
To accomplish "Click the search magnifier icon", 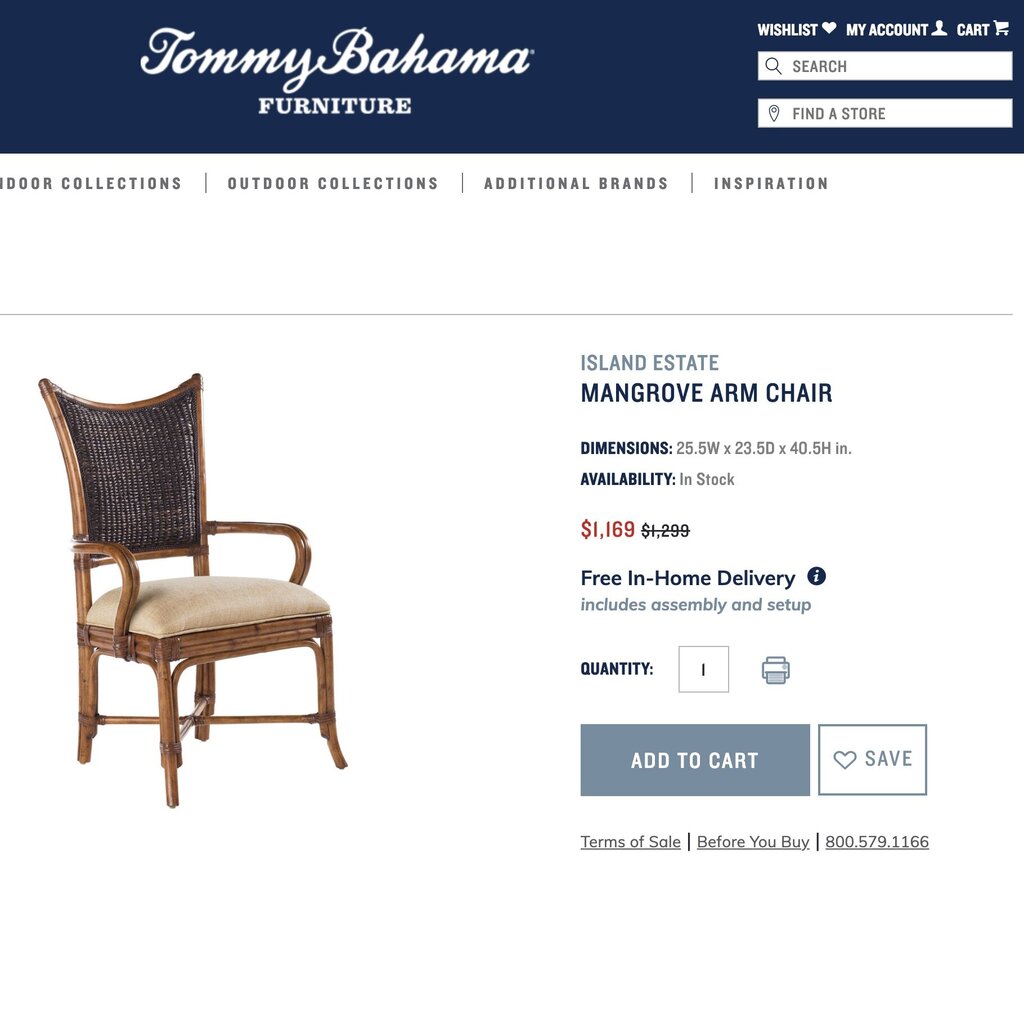I will pyautogui.click(x=773, y=66).
